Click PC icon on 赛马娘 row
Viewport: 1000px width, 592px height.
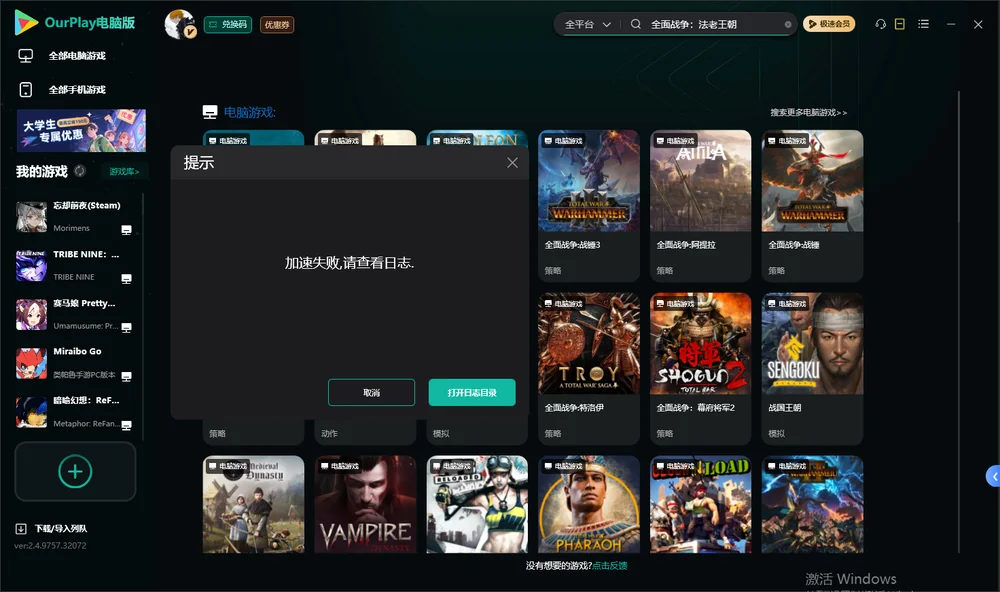coord(126,327)
